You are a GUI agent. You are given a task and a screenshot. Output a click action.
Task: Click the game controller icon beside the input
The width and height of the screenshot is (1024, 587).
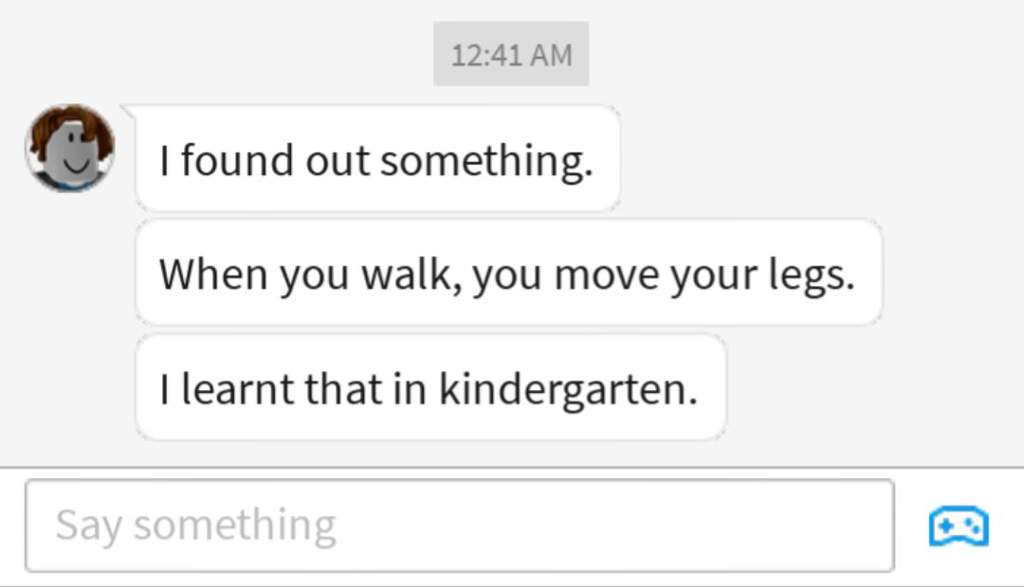pyautogui.click(x=959, y=526)
